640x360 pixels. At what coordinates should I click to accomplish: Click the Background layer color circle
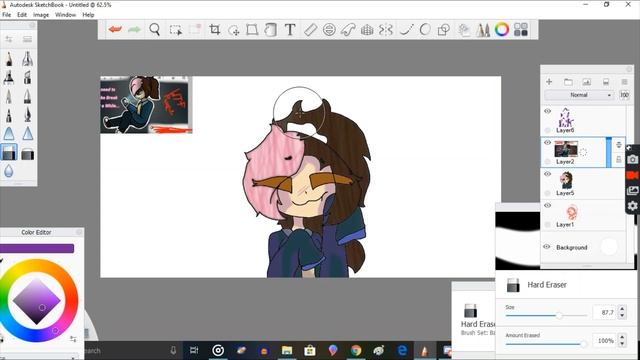(x=609, y=247)
